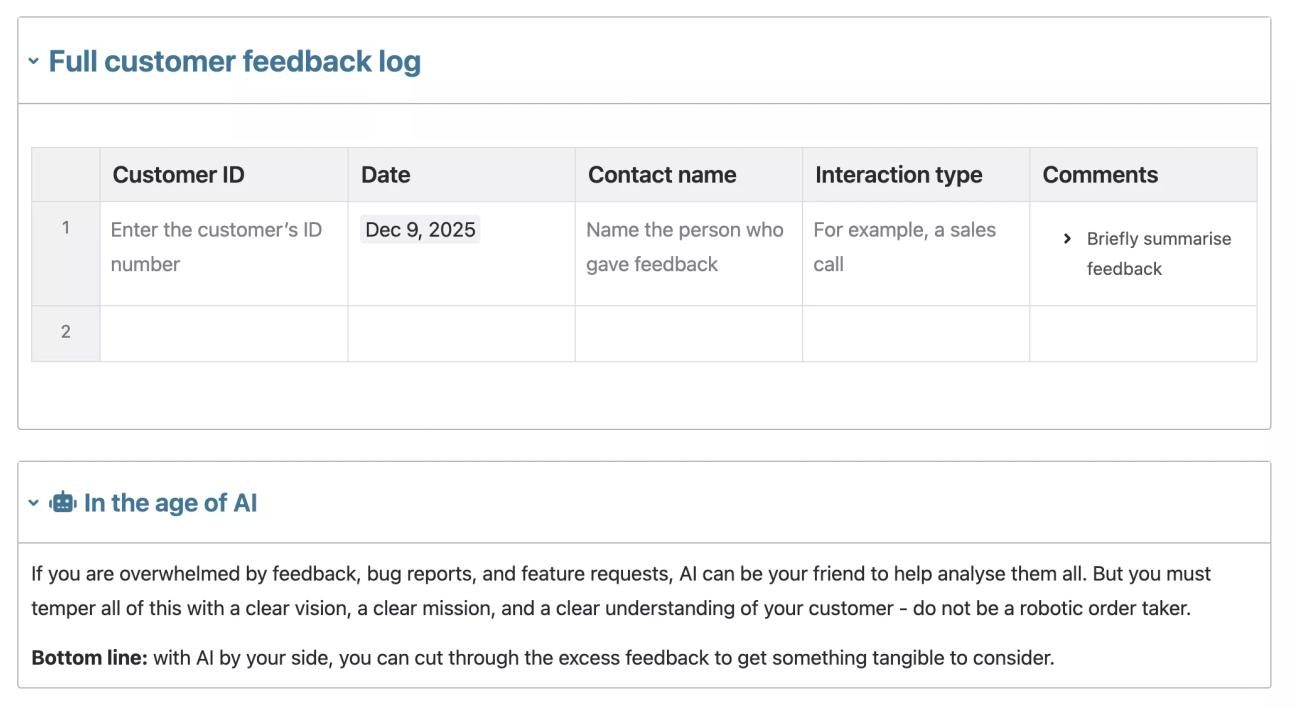The image size is (1296, 708).
Task: Open the Dec 9, 2025 date chip
Action: coord(420,229)
